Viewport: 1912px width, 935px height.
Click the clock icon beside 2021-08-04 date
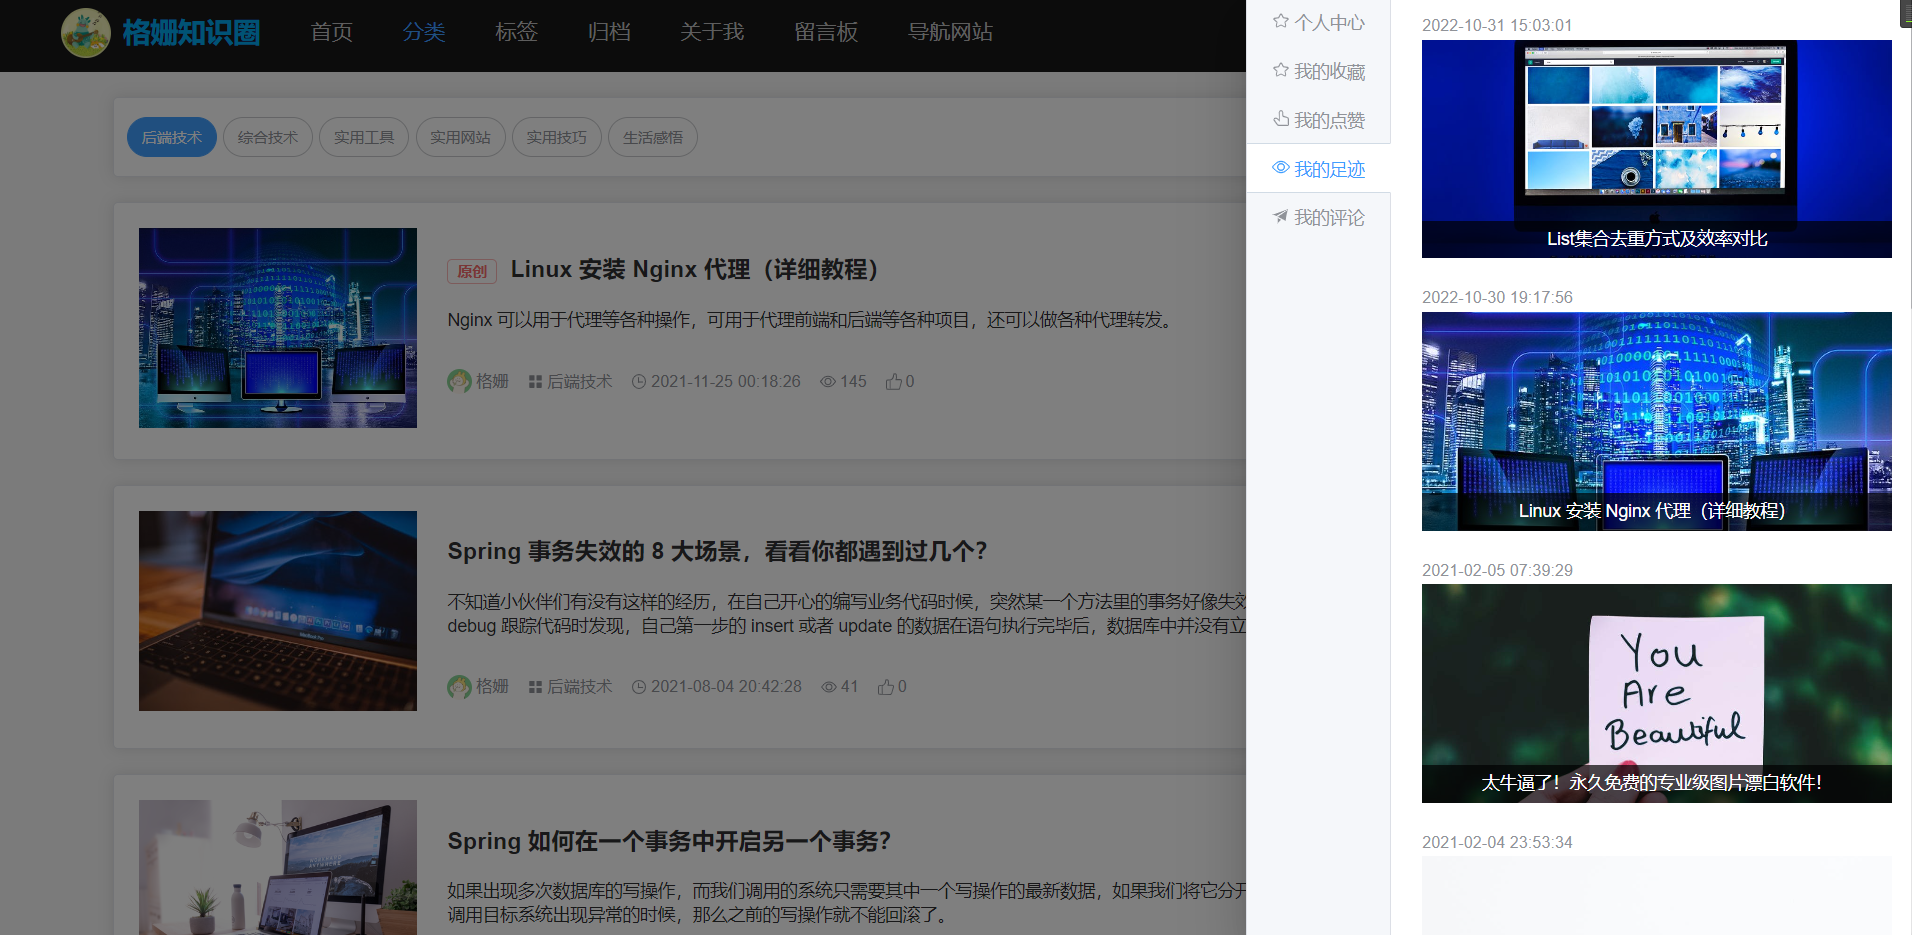click(x=639, y=687)
